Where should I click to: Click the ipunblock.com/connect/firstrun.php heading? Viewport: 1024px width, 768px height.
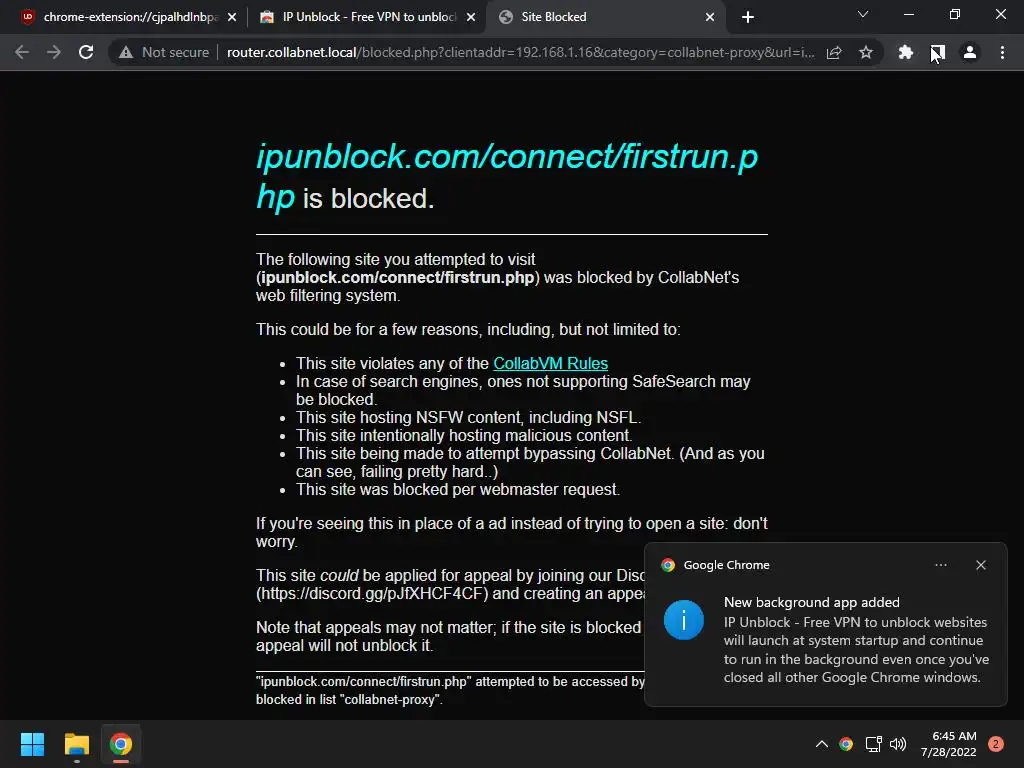pos(507,176)
